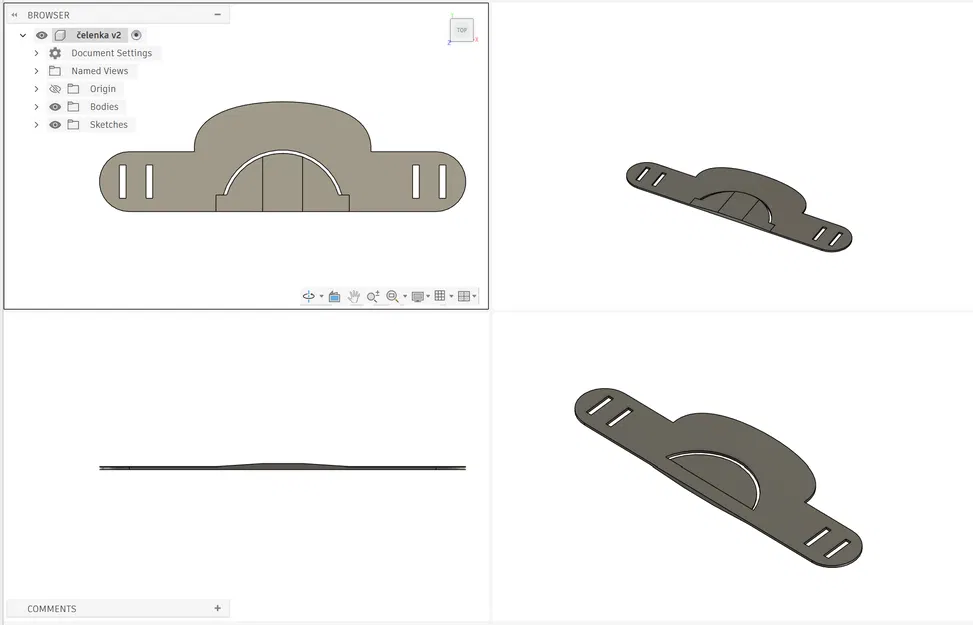The image size is (973, 625).
Task: Click the BROWSER panel title
Action: (48, 15)
